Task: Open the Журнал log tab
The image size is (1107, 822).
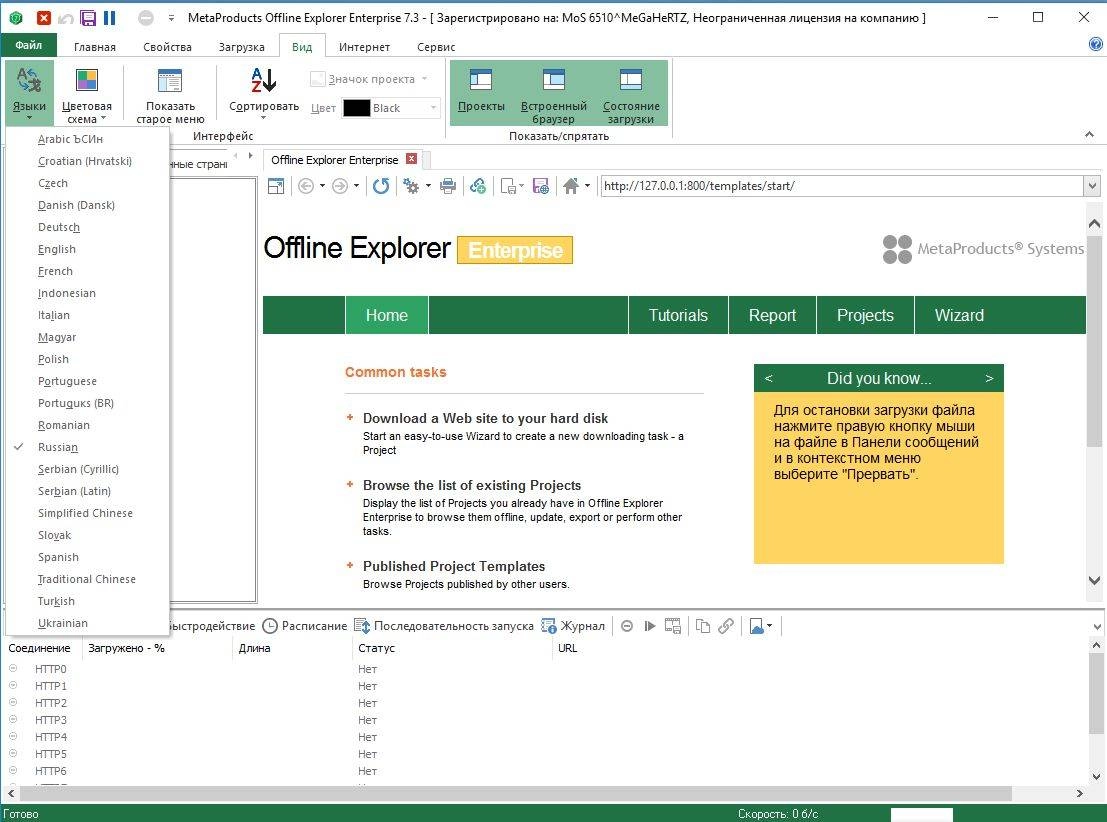Action: [x=573, y=626]
